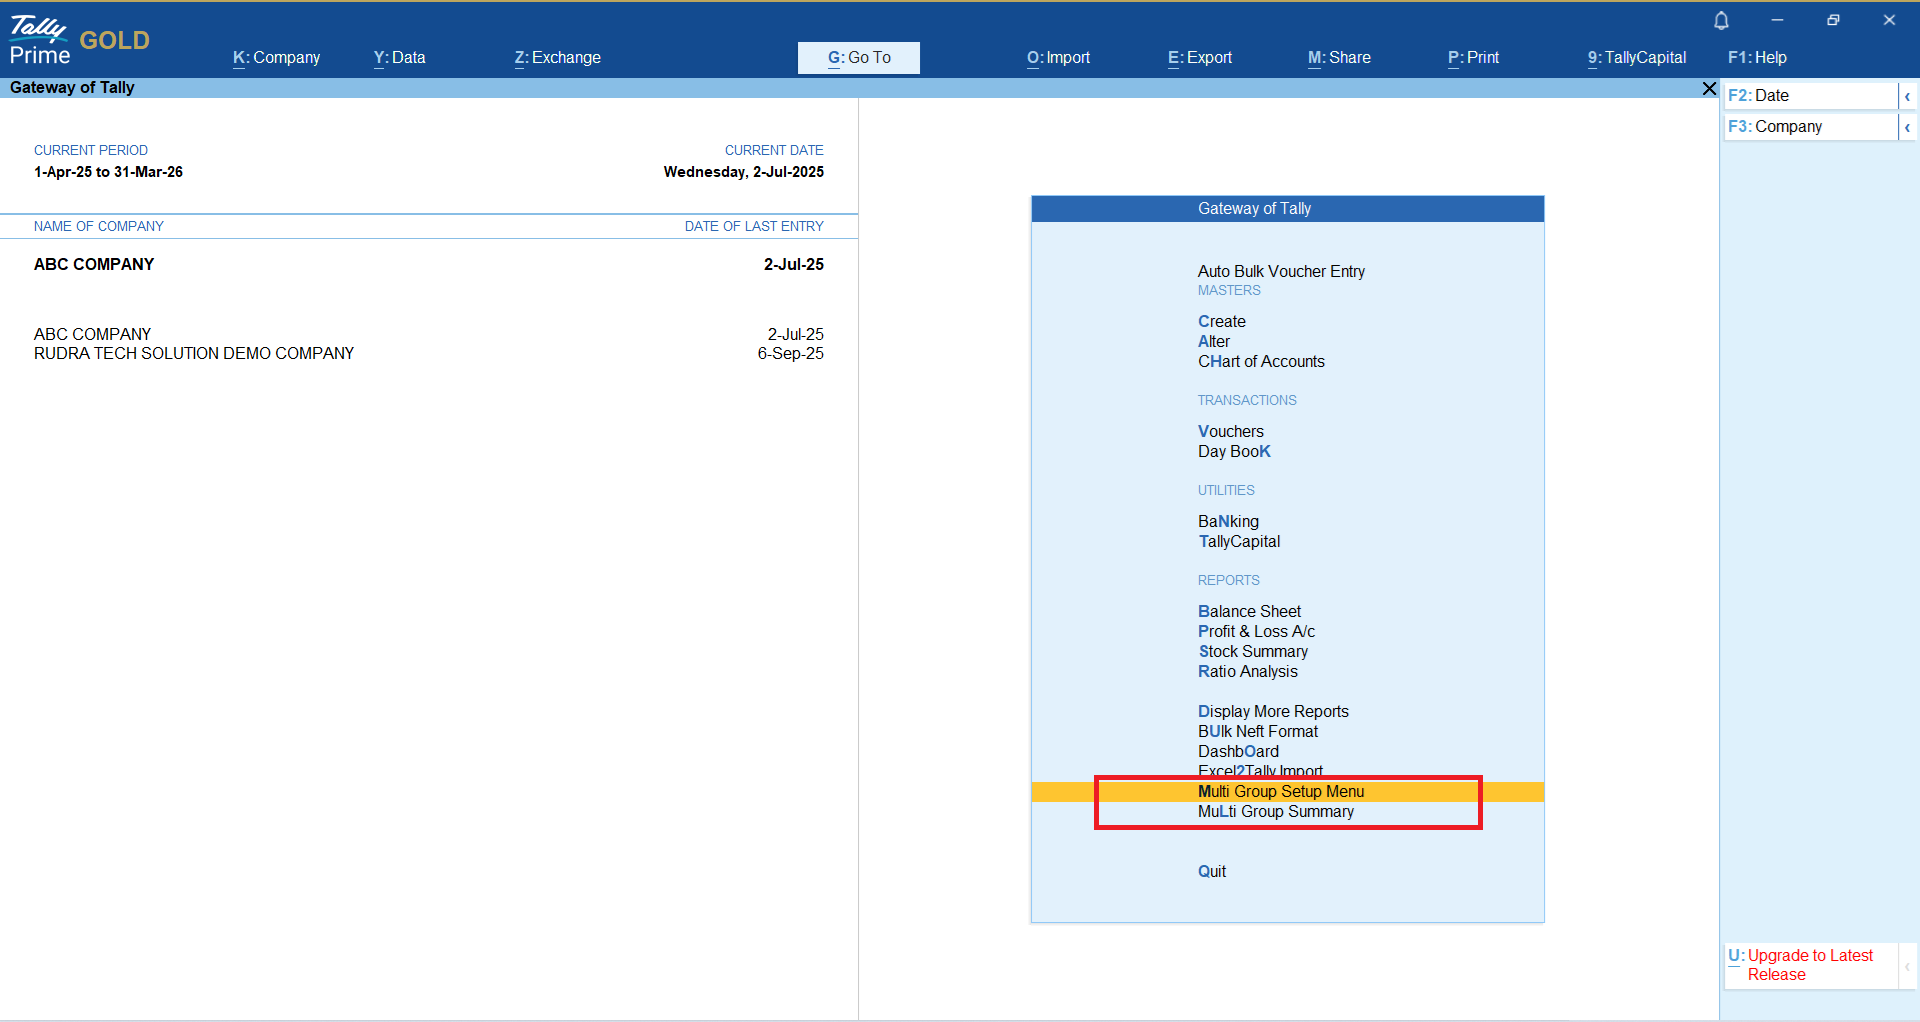1920x1022 pixels.
Task: Click Upgrade to Latest Release
Action: click(1809, 965)
